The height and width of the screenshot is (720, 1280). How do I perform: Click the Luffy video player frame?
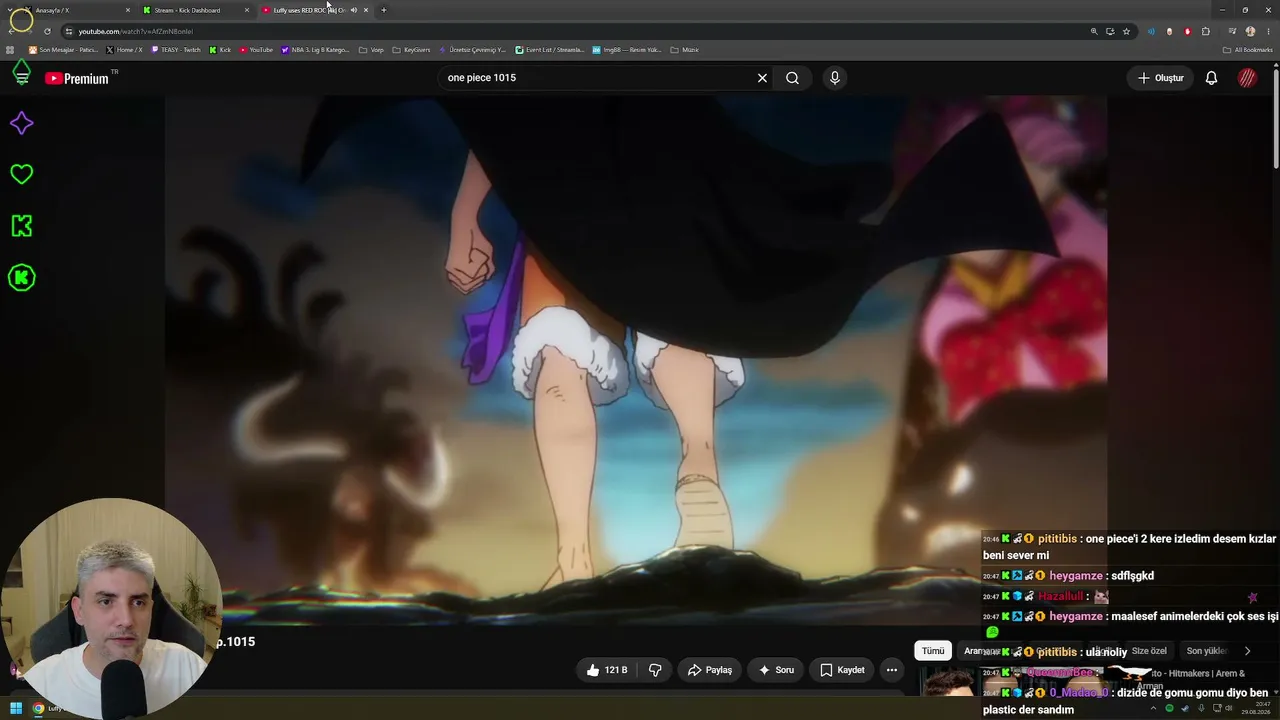(636, 361)
